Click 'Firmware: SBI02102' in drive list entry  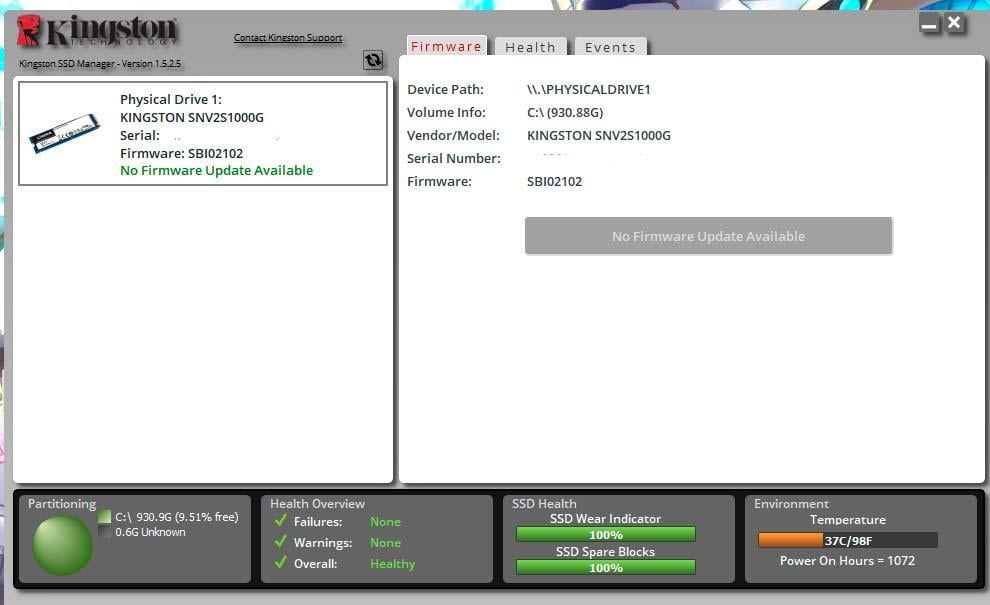click(x=182, y=153)
